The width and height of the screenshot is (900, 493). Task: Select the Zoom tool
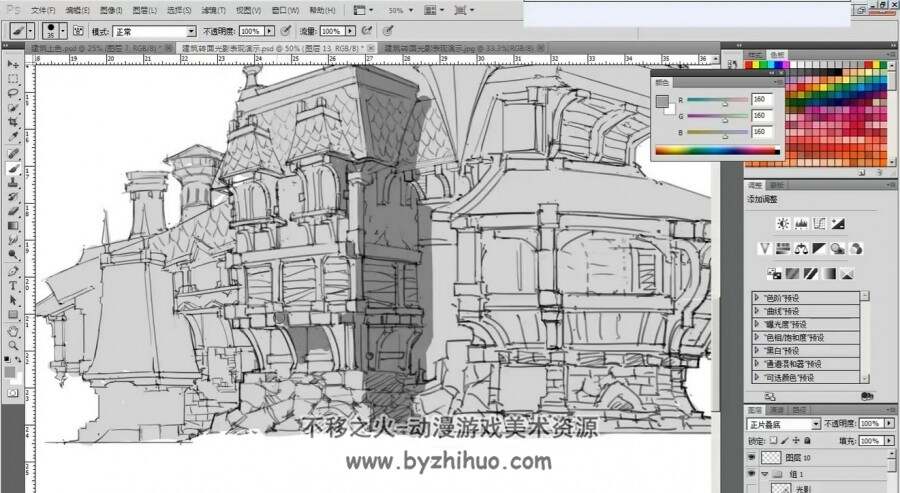pyautogui.click(x=13, y=346)
